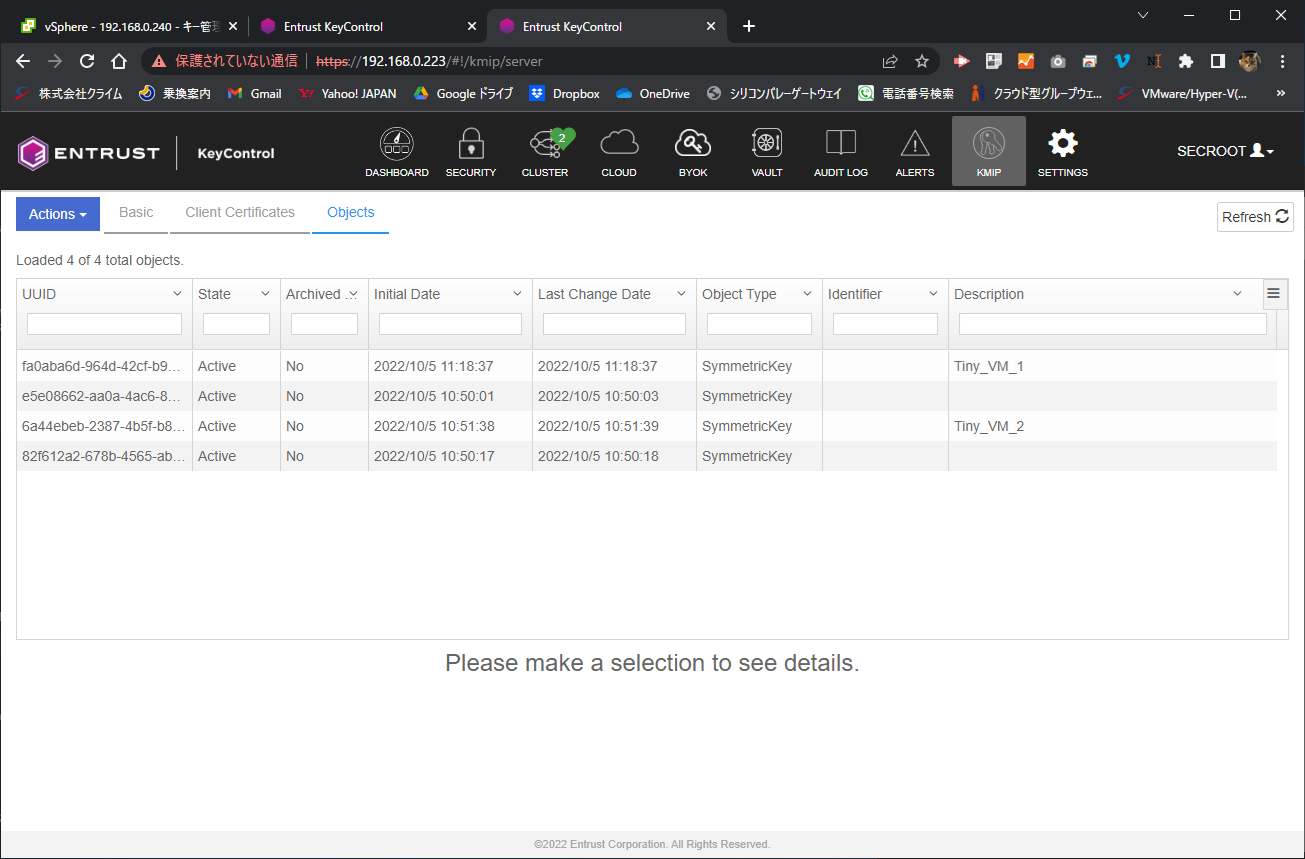Share this page from address bar

pyautogui.click(x=890, y=61)
